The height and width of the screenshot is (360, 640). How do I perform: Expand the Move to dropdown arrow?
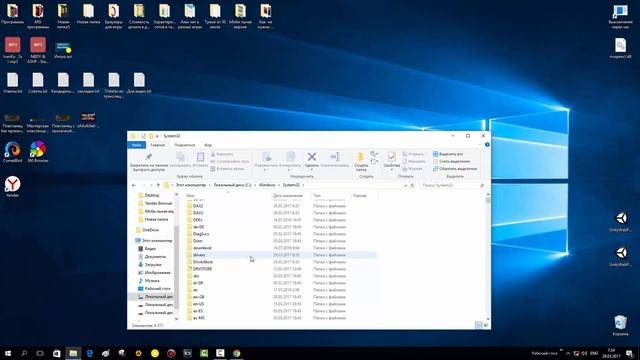tap(265, 170)
